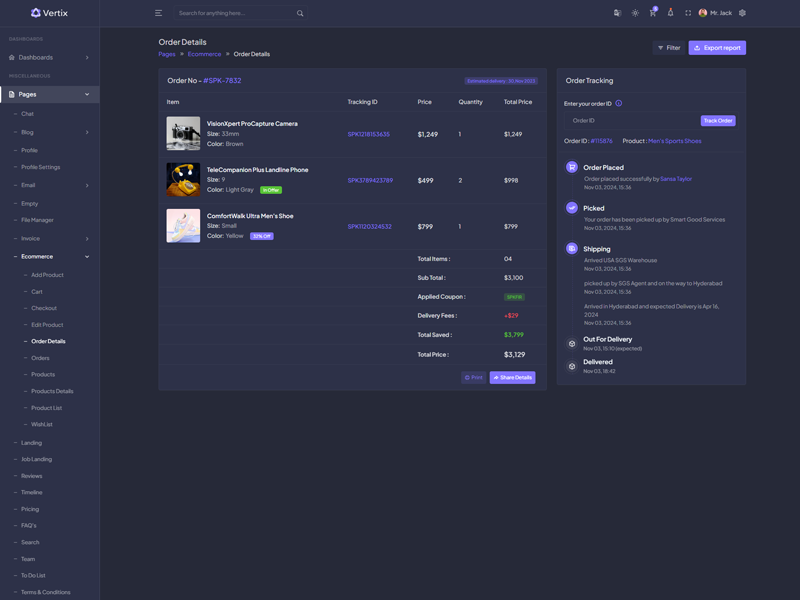Screen dimensions: 800x600
Task: Click the Order ID input field
Action: (630, 121)
